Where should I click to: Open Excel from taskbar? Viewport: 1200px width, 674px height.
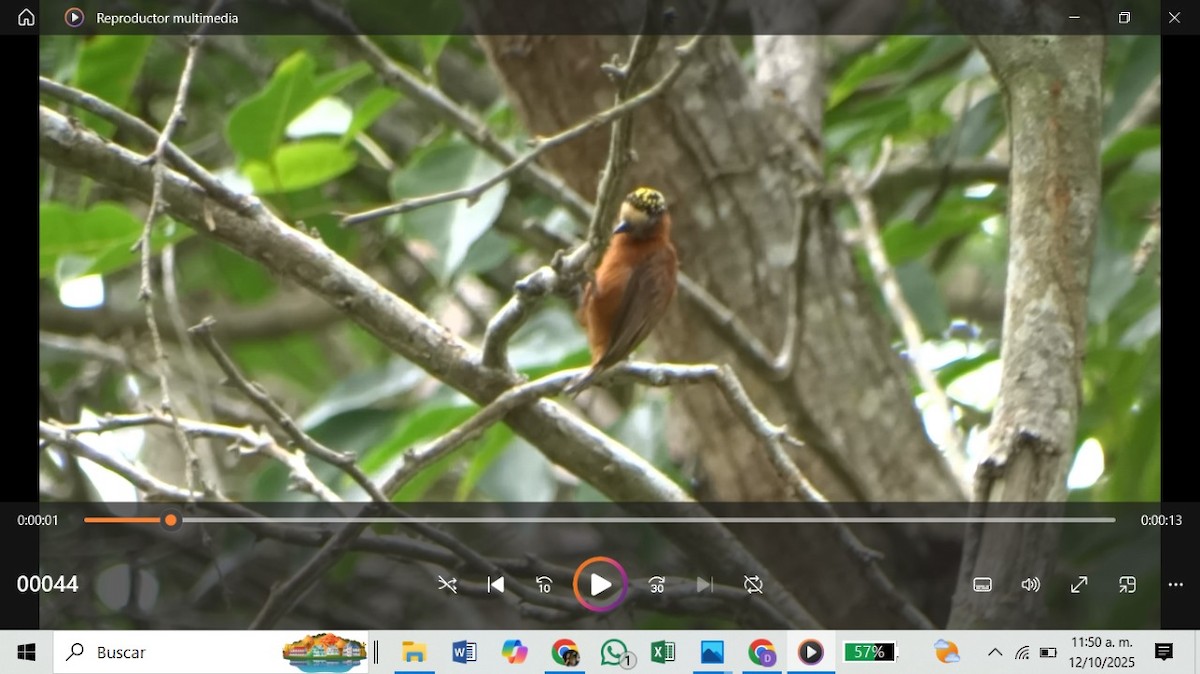662,652
